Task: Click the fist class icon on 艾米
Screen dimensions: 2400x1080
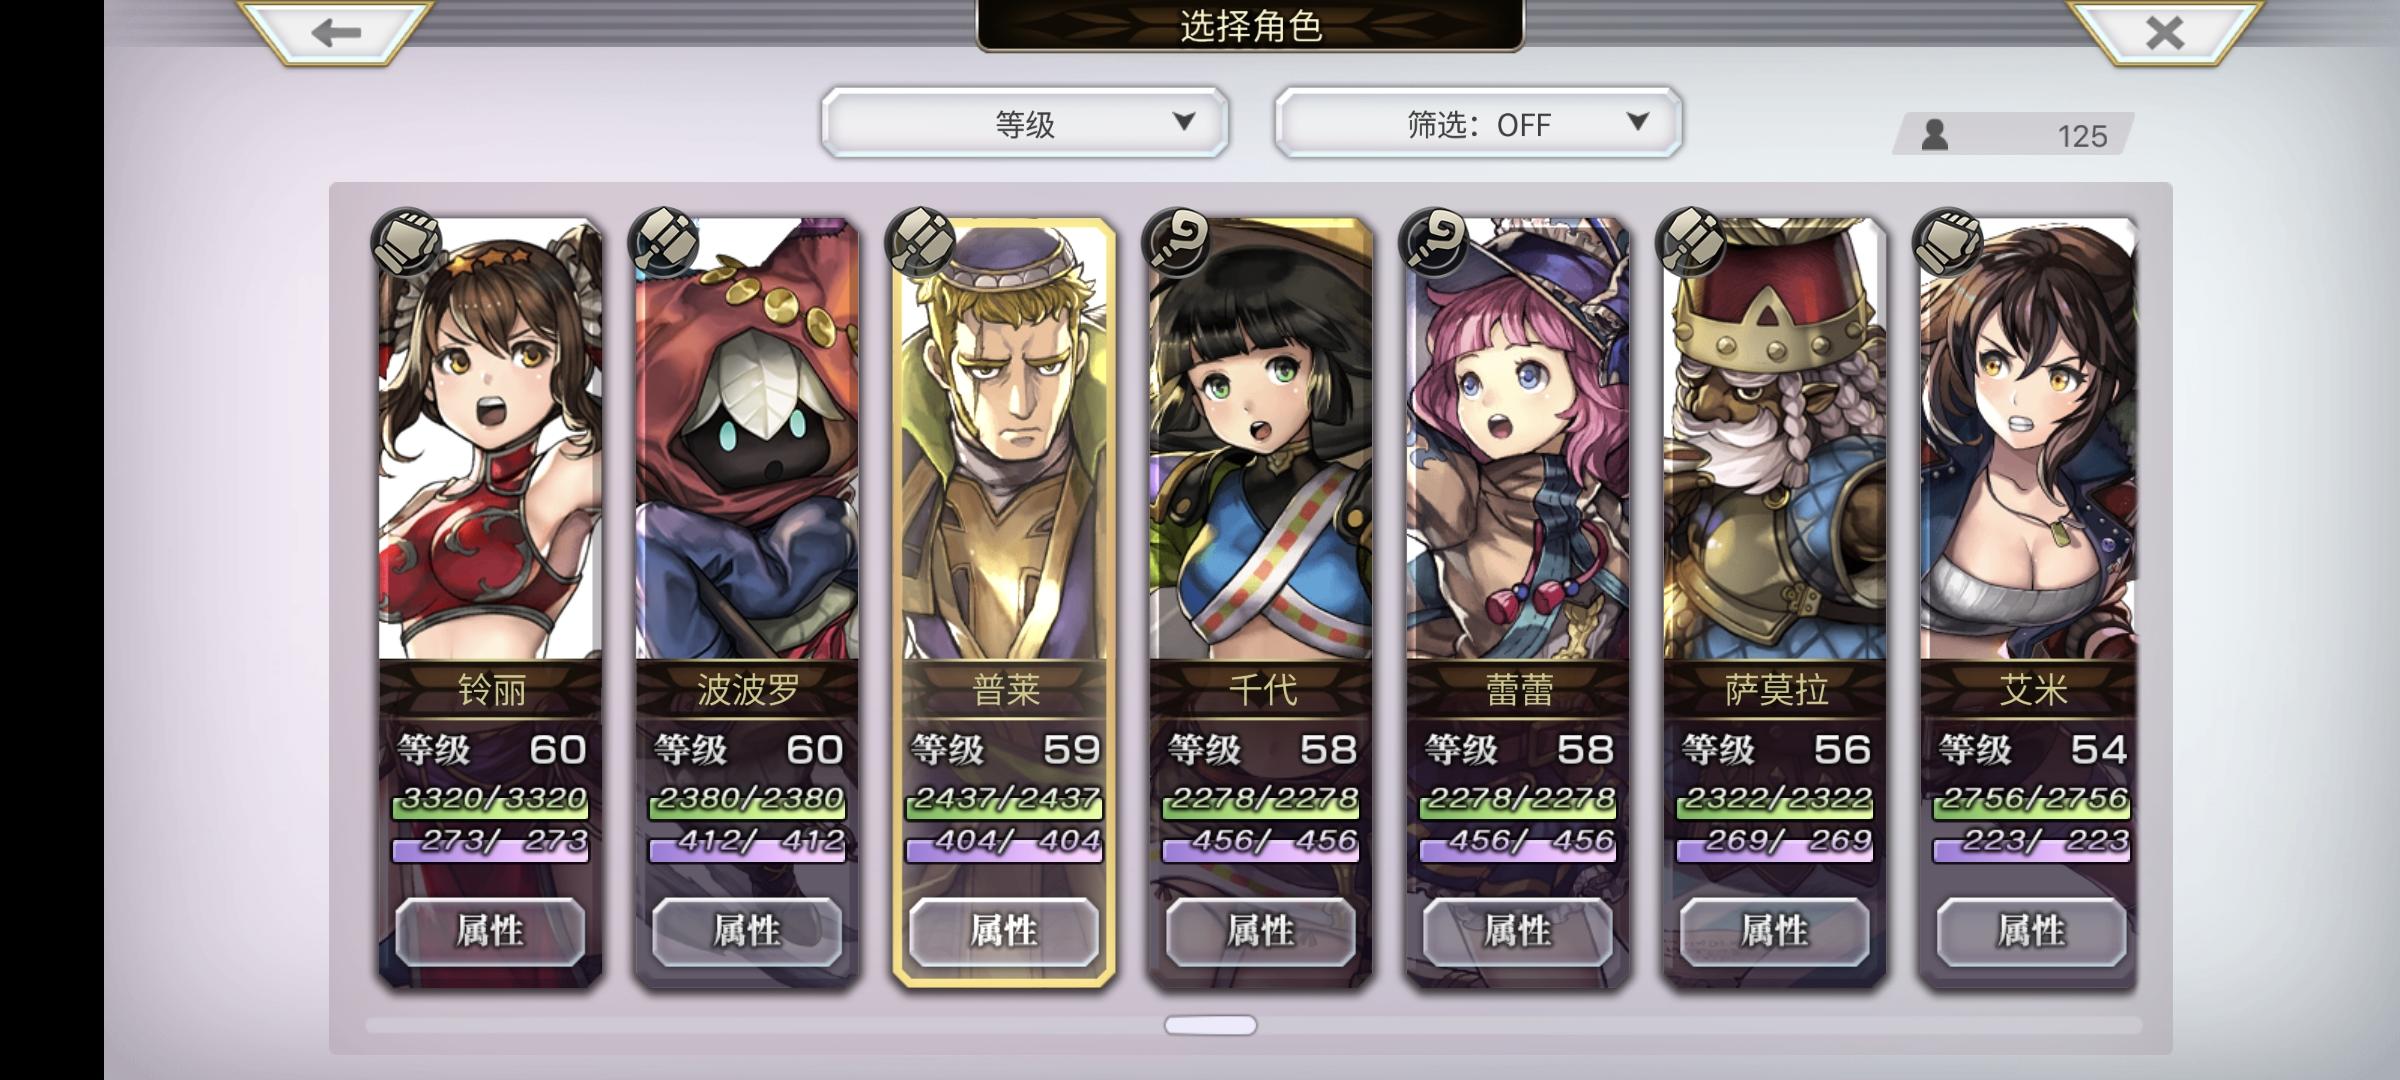Action: pos(1948,242)
